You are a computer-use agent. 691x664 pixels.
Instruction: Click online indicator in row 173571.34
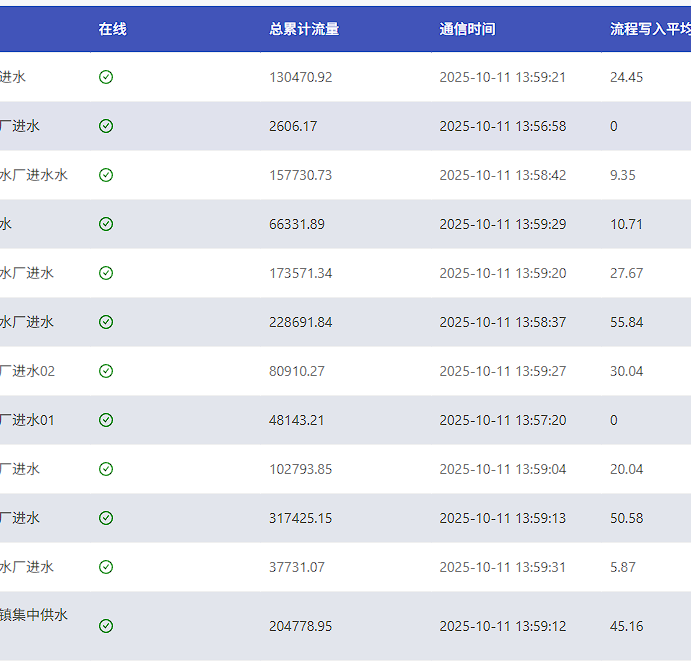click(106, 273)
